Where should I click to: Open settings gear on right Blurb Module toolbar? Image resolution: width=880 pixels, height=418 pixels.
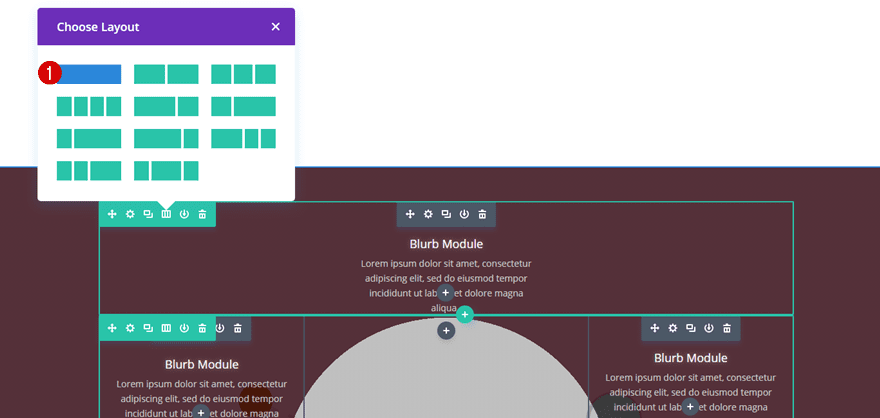673,328
